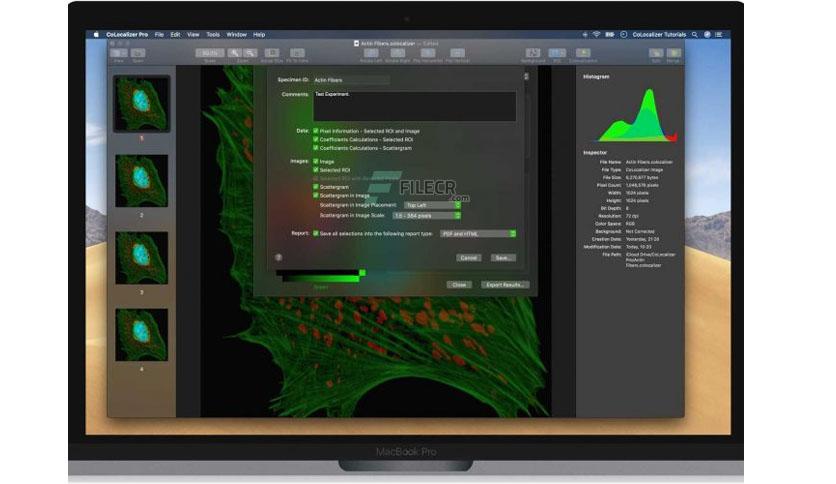This screenshot has height=484, width=836.
Task: Open Spotlight search in menu bar
Action: 695,35
